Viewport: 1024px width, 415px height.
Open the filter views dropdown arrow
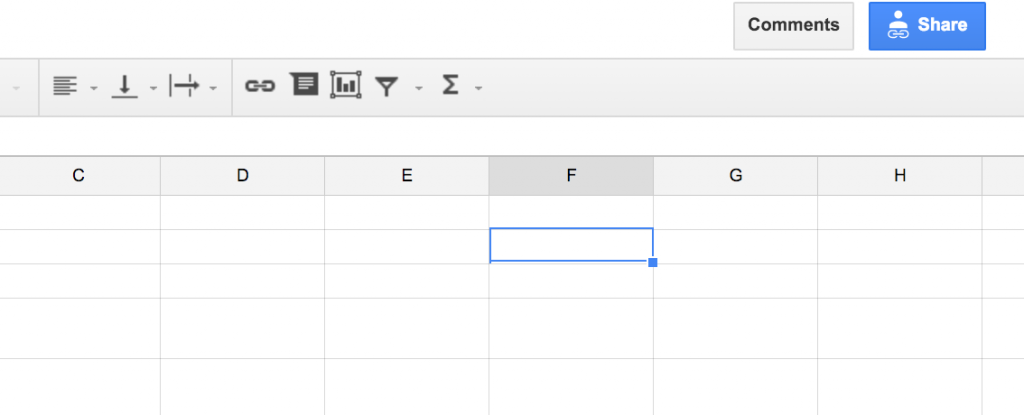[x=419, y=88]
